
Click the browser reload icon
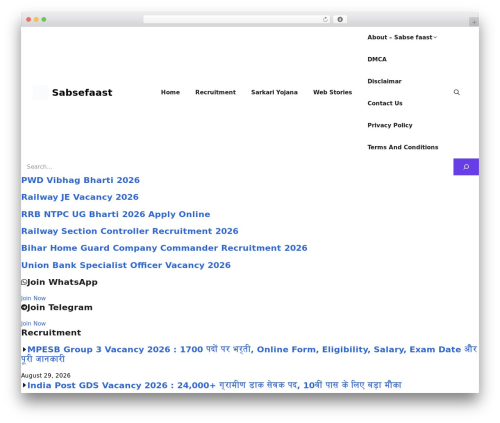click(x=325, y=19)
